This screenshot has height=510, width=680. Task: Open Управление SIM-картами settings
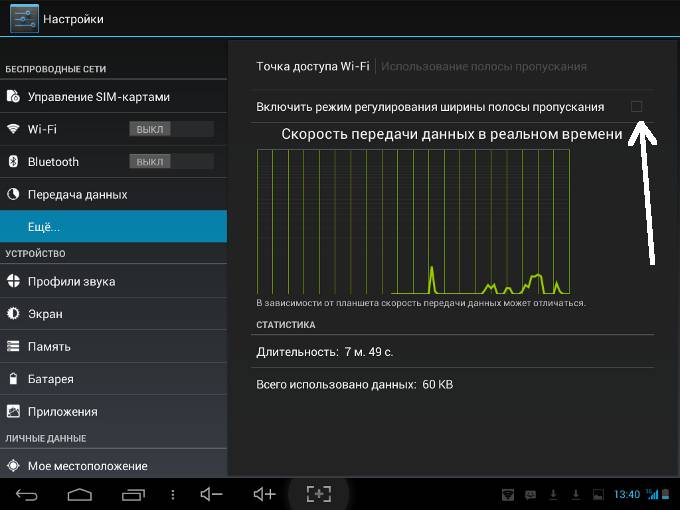tap(98, 97)
